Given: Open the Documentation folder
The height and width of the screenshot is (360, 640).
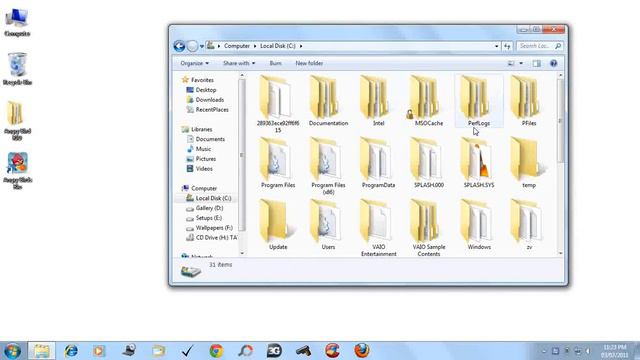Looking at the screenshot, I should pos(328,101).
